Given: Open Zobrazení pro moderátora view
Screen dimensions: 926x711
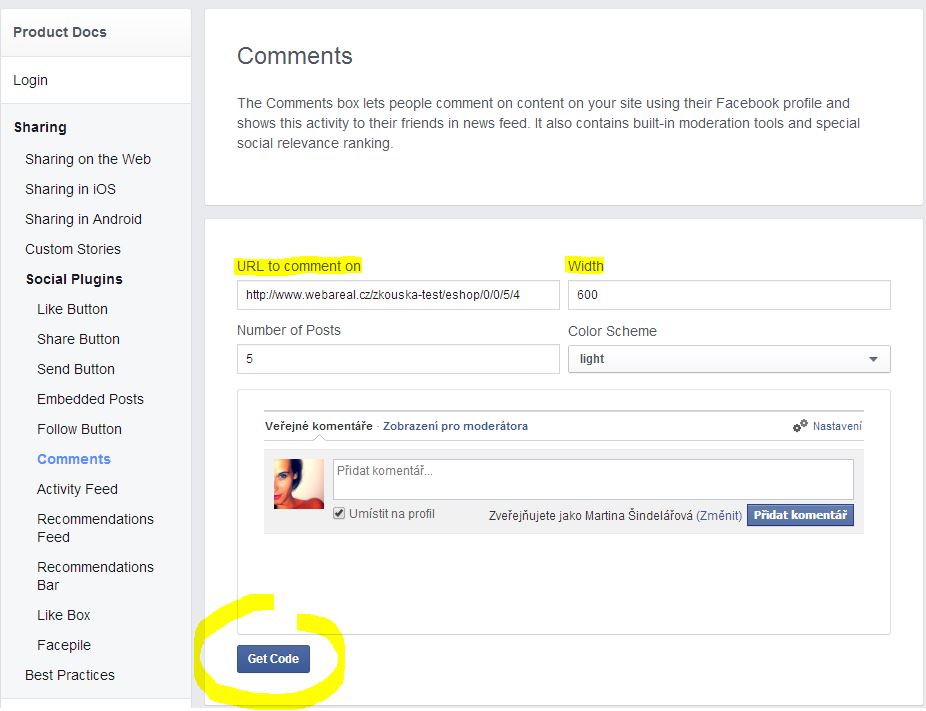Looking at the screenshot, I should [455, 426].
